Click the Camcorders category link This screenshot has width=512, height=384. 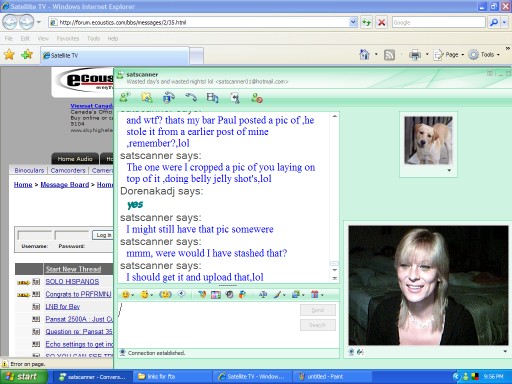coord(68,170)
